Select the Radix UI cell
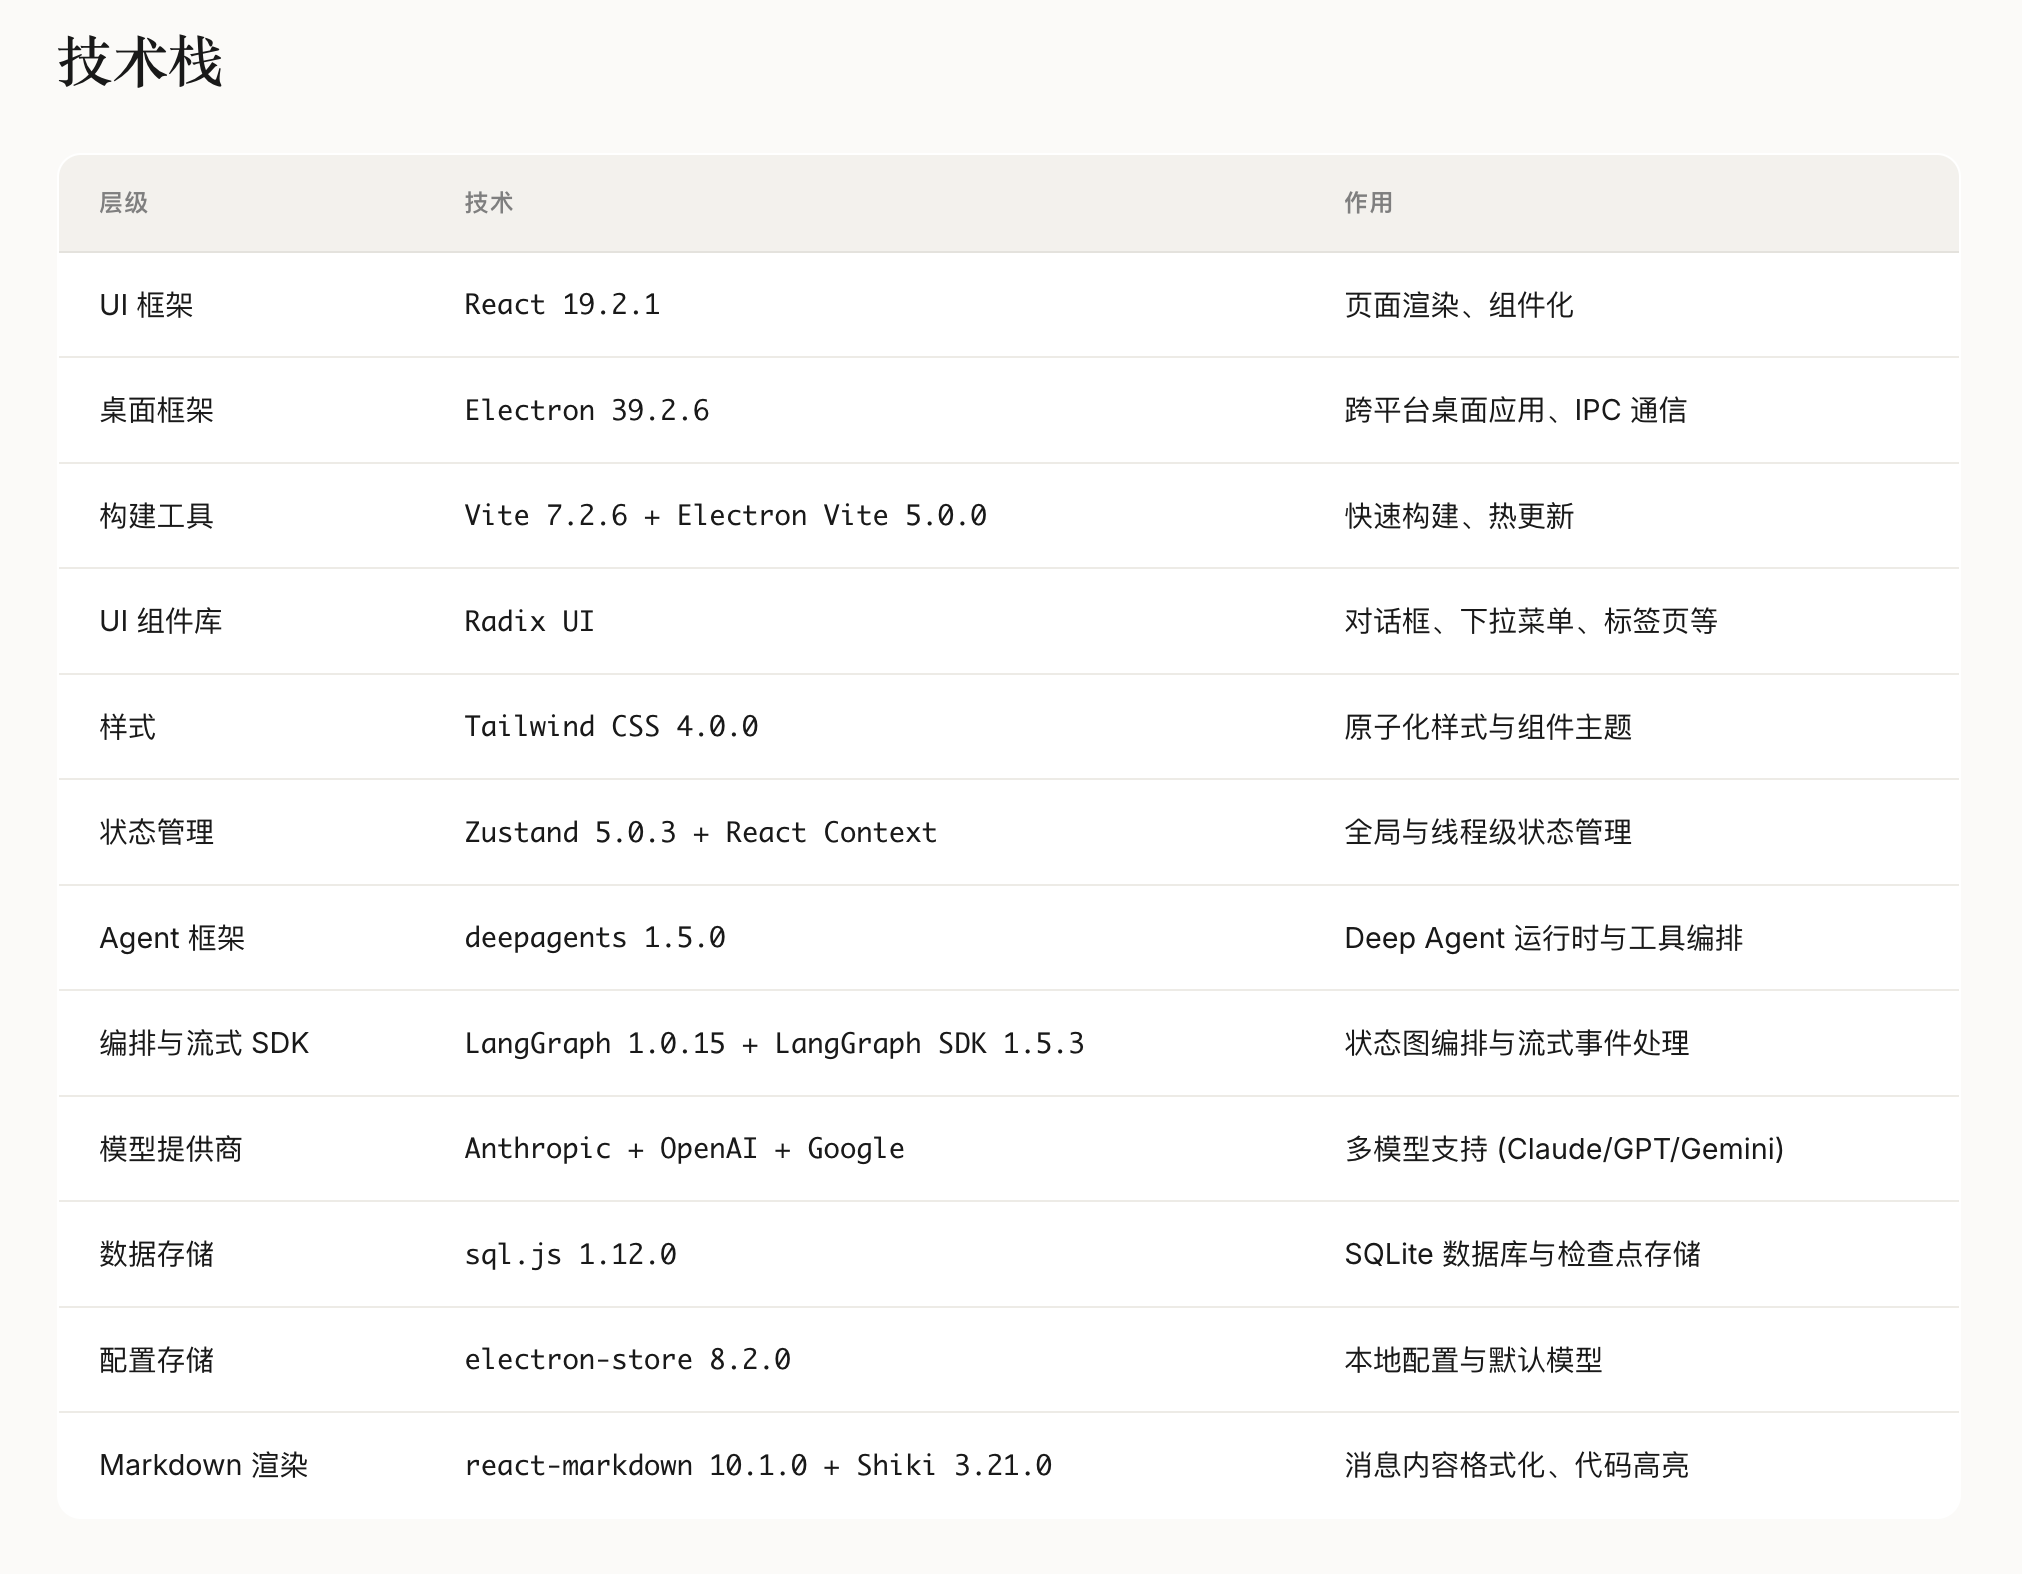 (x=529, y=622)
